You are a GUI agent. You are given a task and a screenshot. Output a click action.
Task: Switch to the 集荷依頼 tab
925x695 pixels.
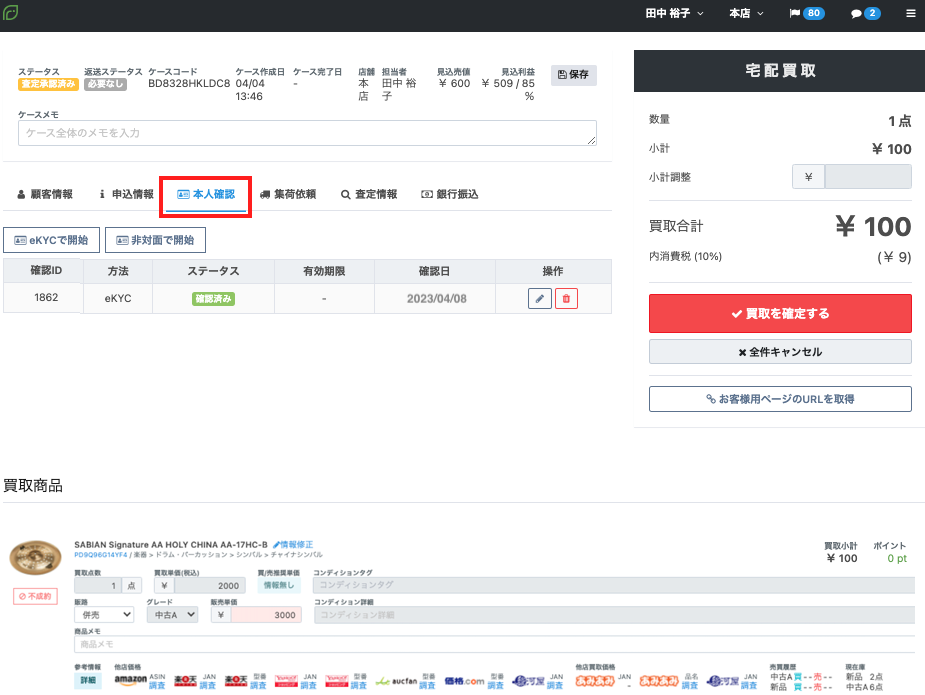pyautogui.click(x=288, y=194)
